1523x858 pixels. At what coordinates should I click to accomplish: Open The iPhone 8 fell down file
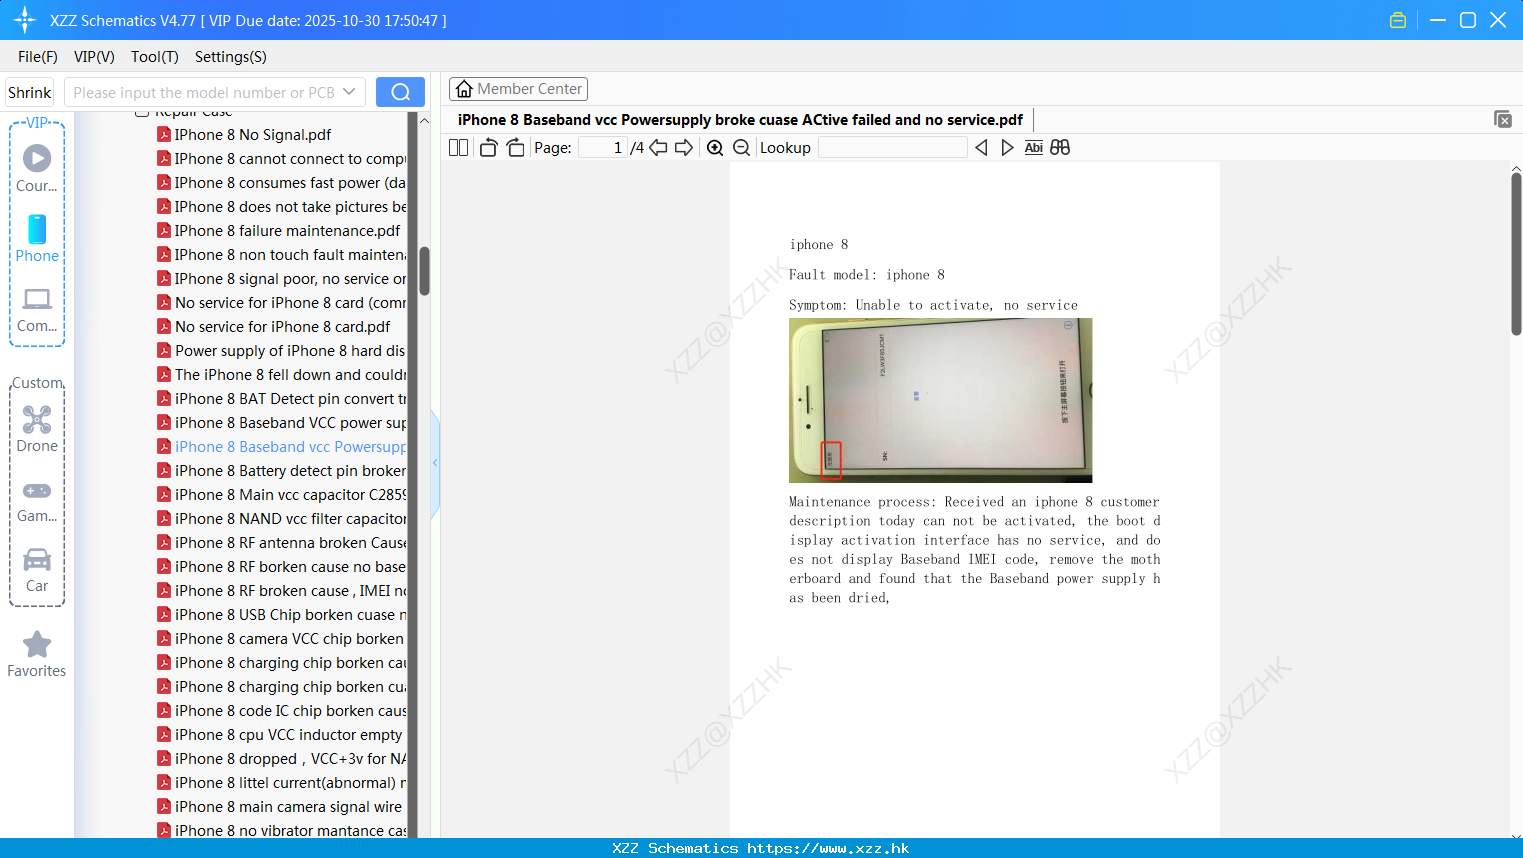pos(282,375)
